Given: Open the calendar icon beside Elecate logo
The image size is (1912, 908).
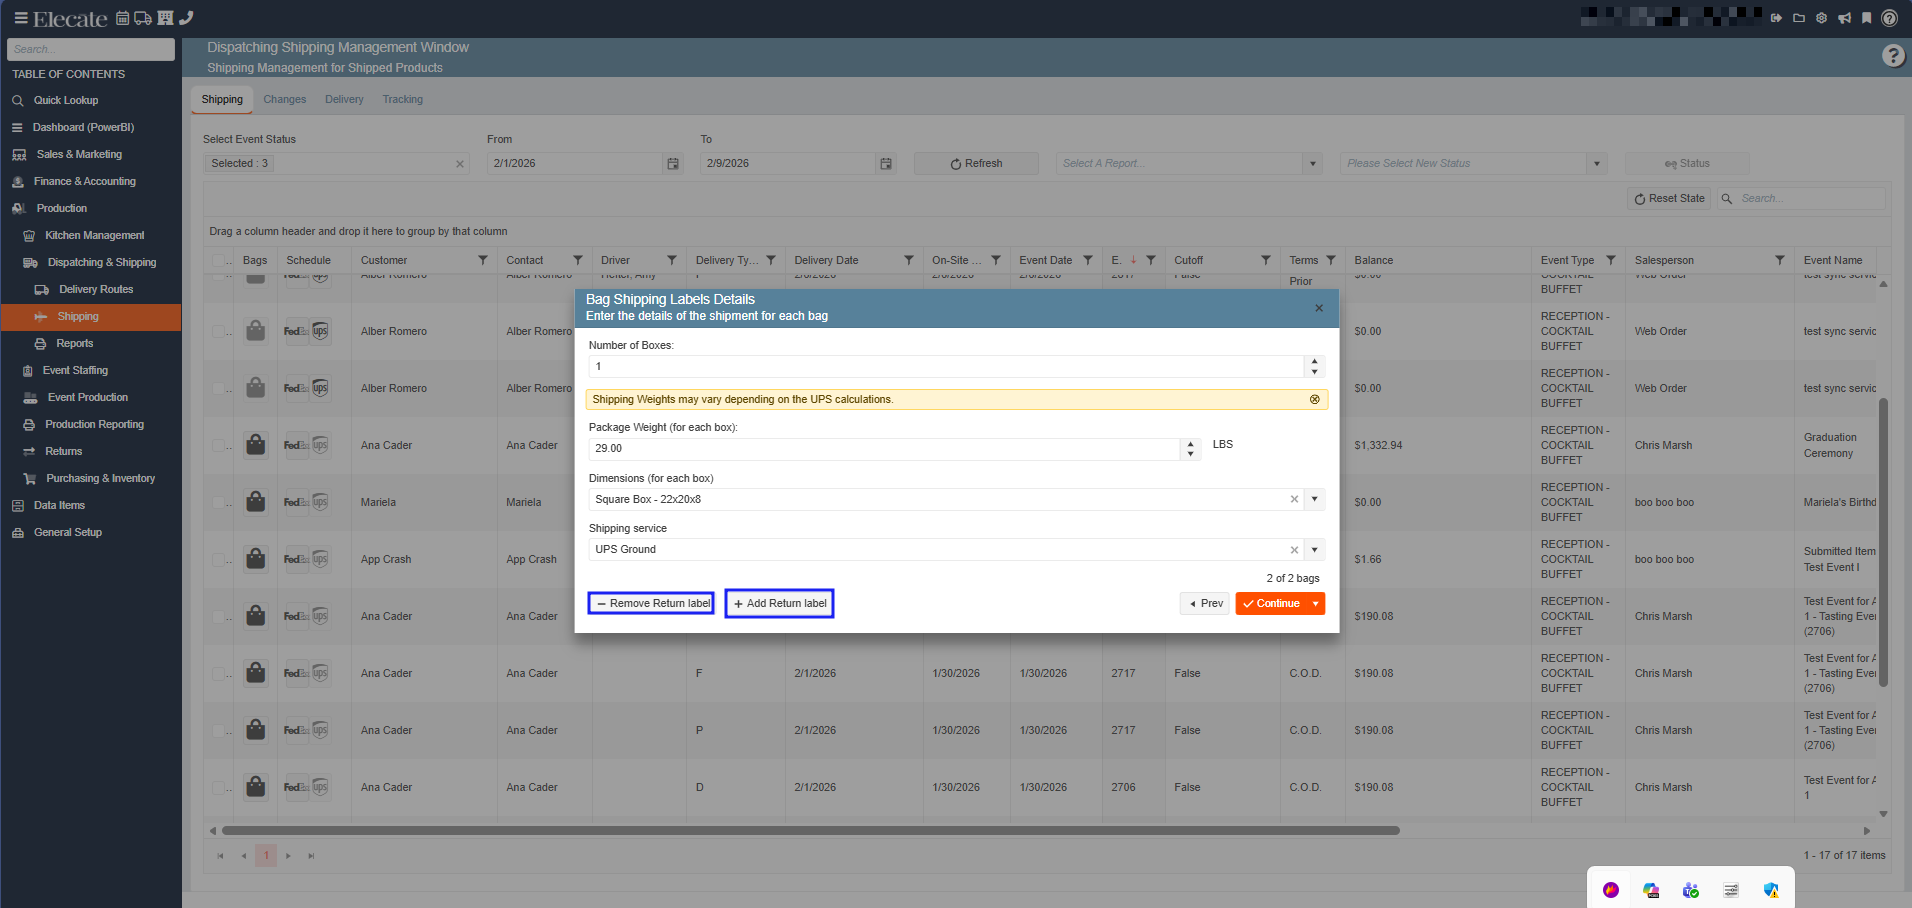Looking at the screenshot, I should [123, 18].
